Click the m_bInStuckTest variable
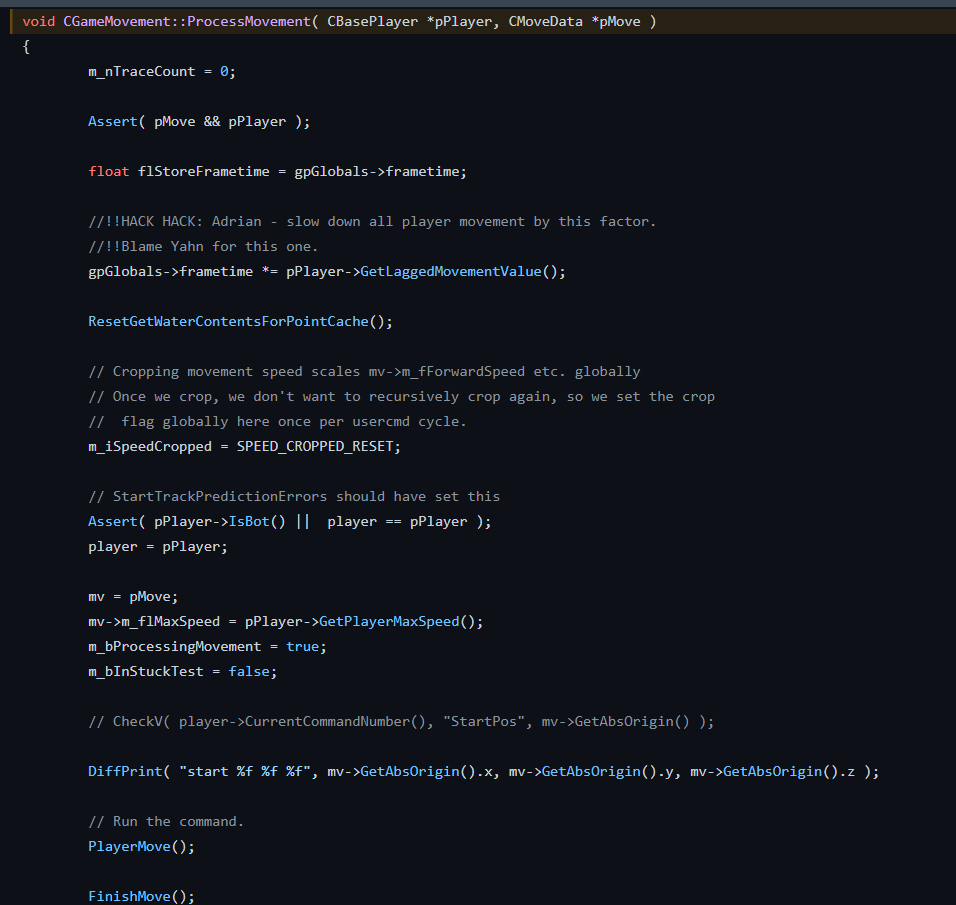The width and height of the screenshot is (956, 905). 146,671
